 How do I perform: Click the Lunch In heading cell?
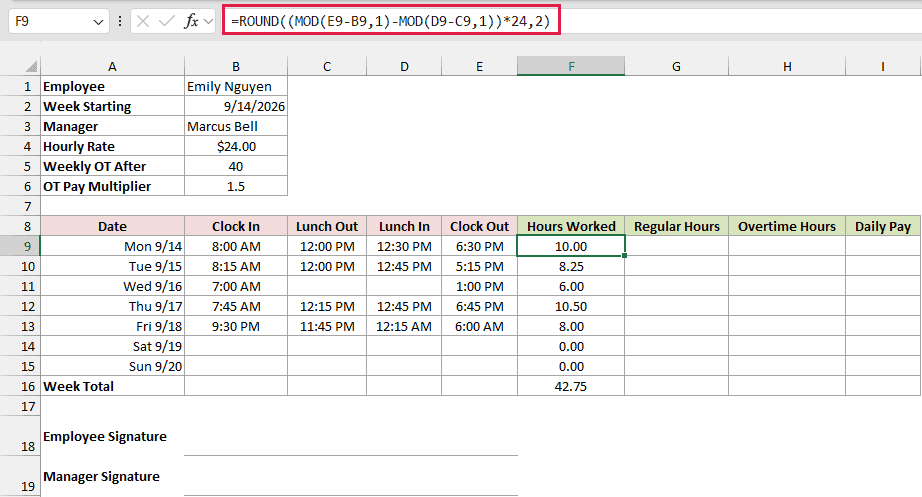click(x=404, y=226)
